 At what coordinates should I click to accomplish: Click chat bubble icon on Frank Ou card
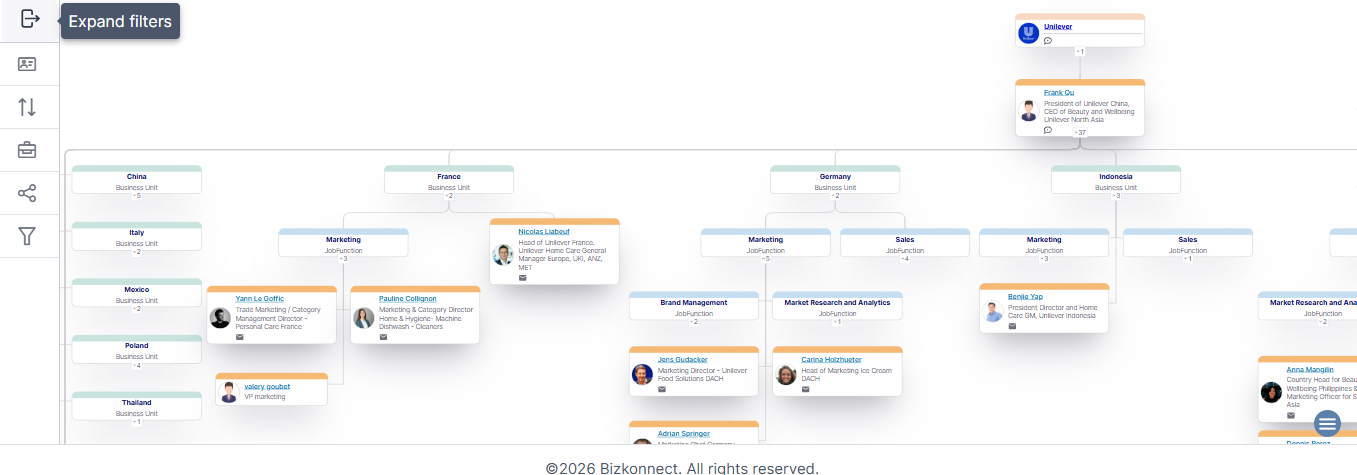click(x=1048, y=130)
